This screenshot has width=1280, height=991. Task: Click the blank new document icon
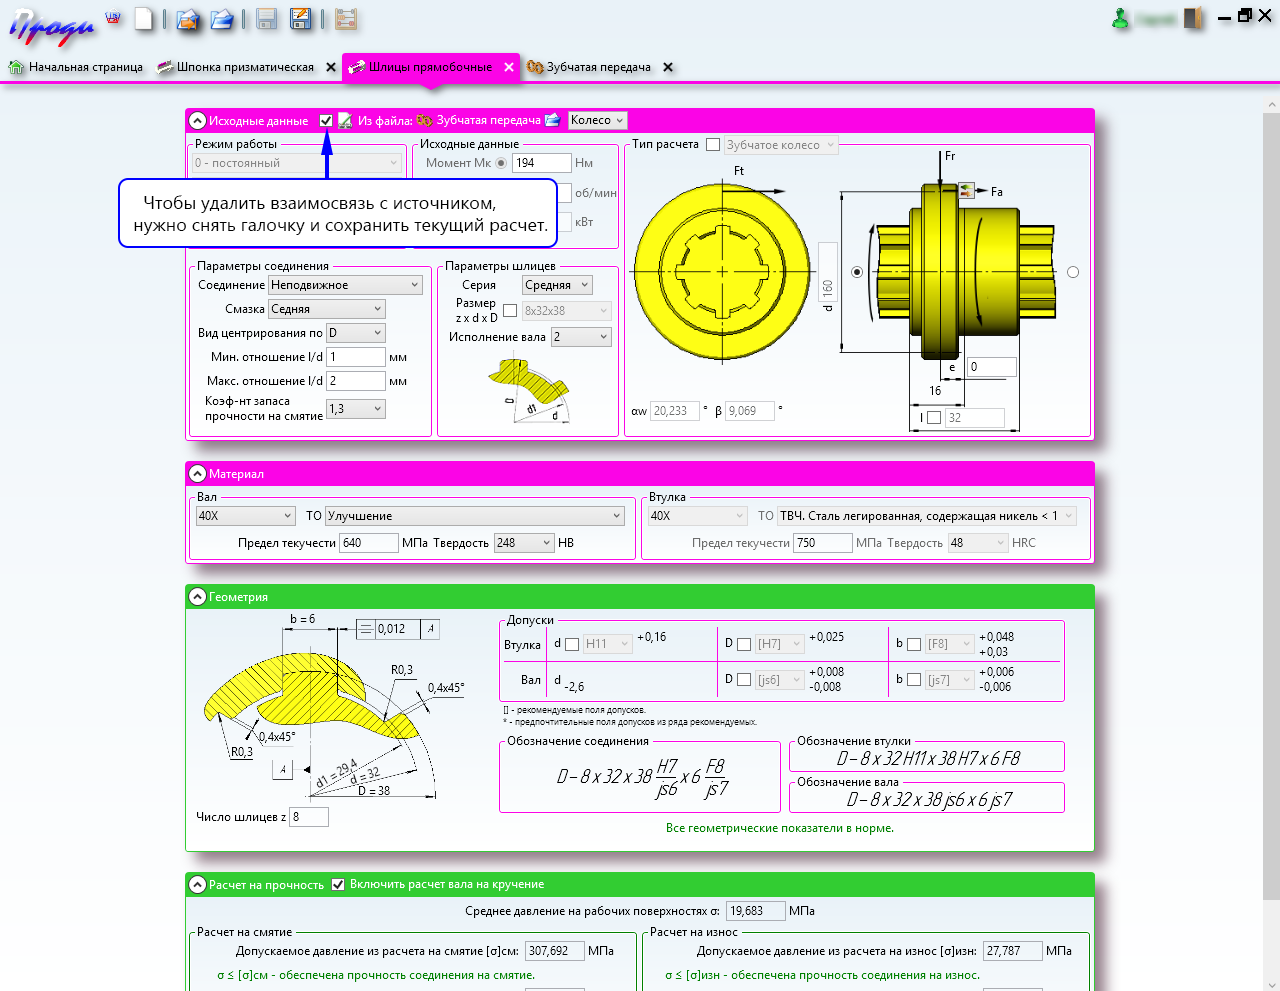145,19
